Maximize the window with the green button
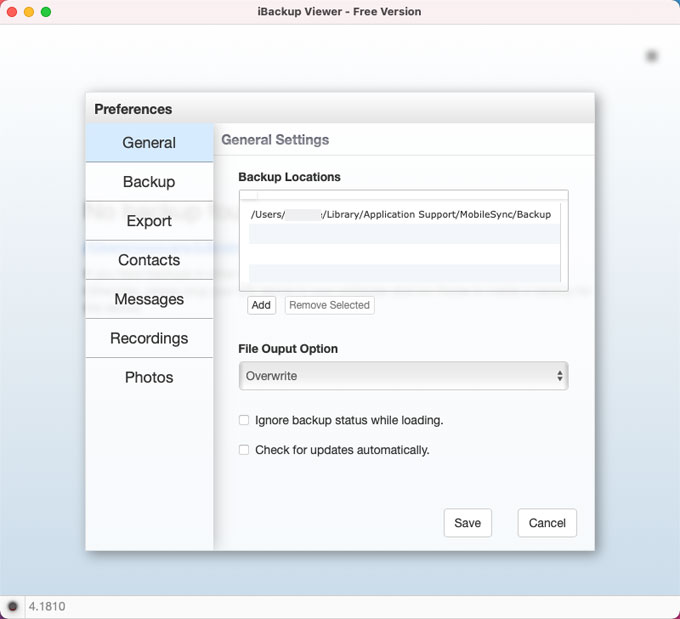 tap(46, 12)
